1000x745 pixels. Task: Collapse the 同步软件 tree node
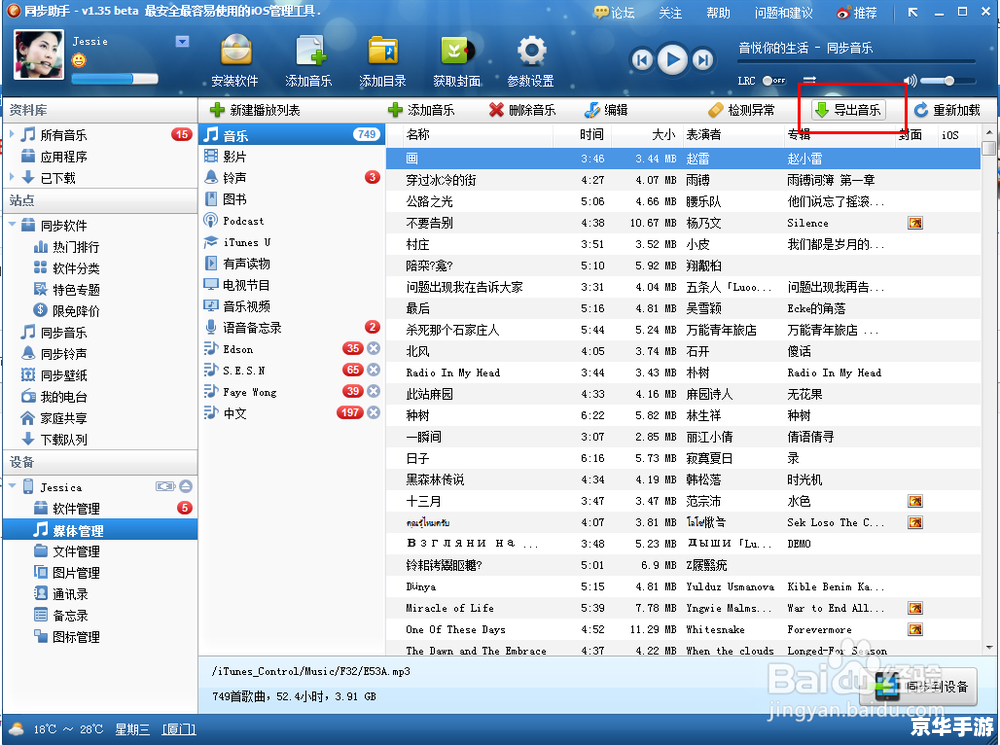pos(11,225)
